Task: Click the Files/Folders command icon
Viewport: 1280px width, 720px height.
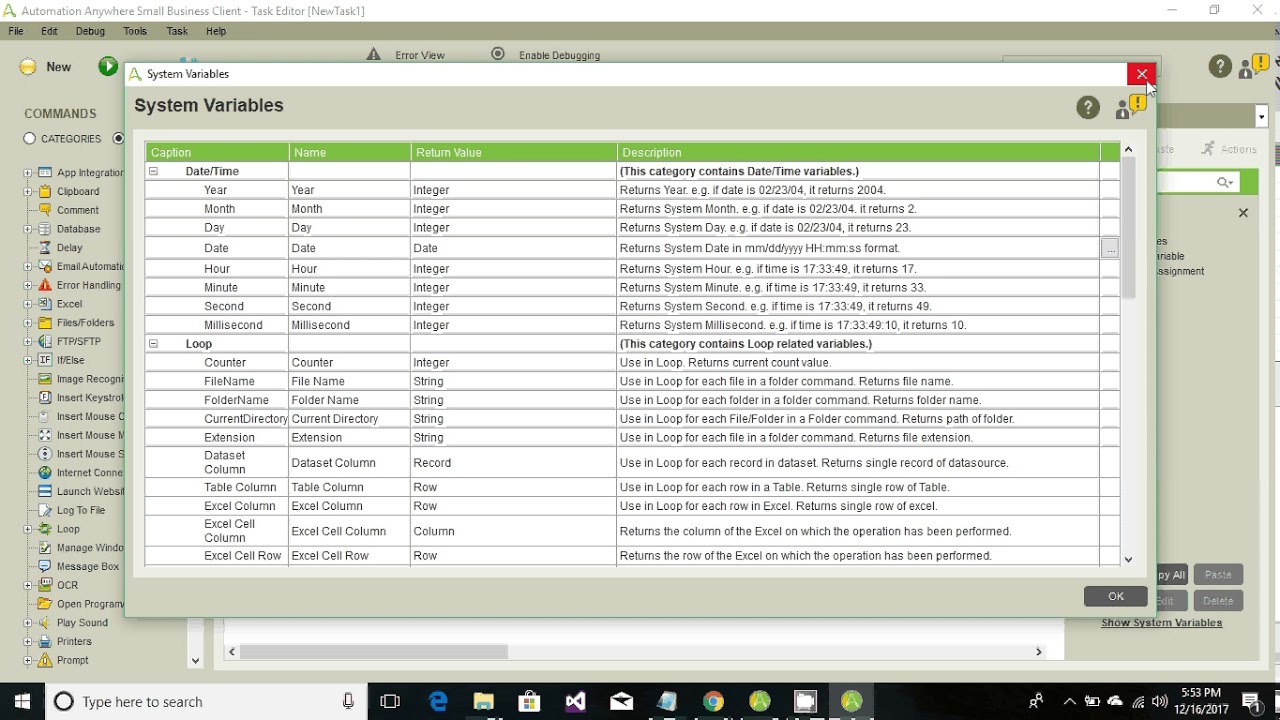Action: coord(45,323)
